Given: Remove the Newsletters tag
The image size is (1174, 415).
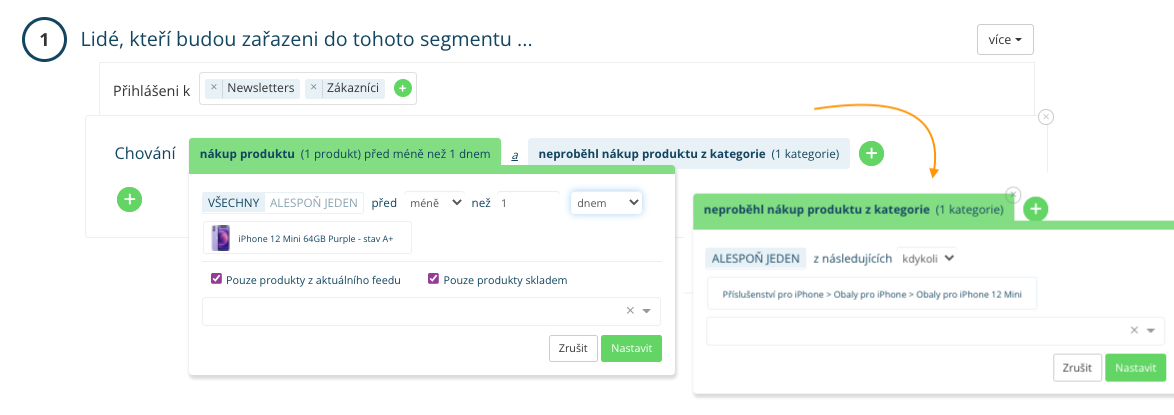Looking at the screenshot, I should (x=214, y=88).
